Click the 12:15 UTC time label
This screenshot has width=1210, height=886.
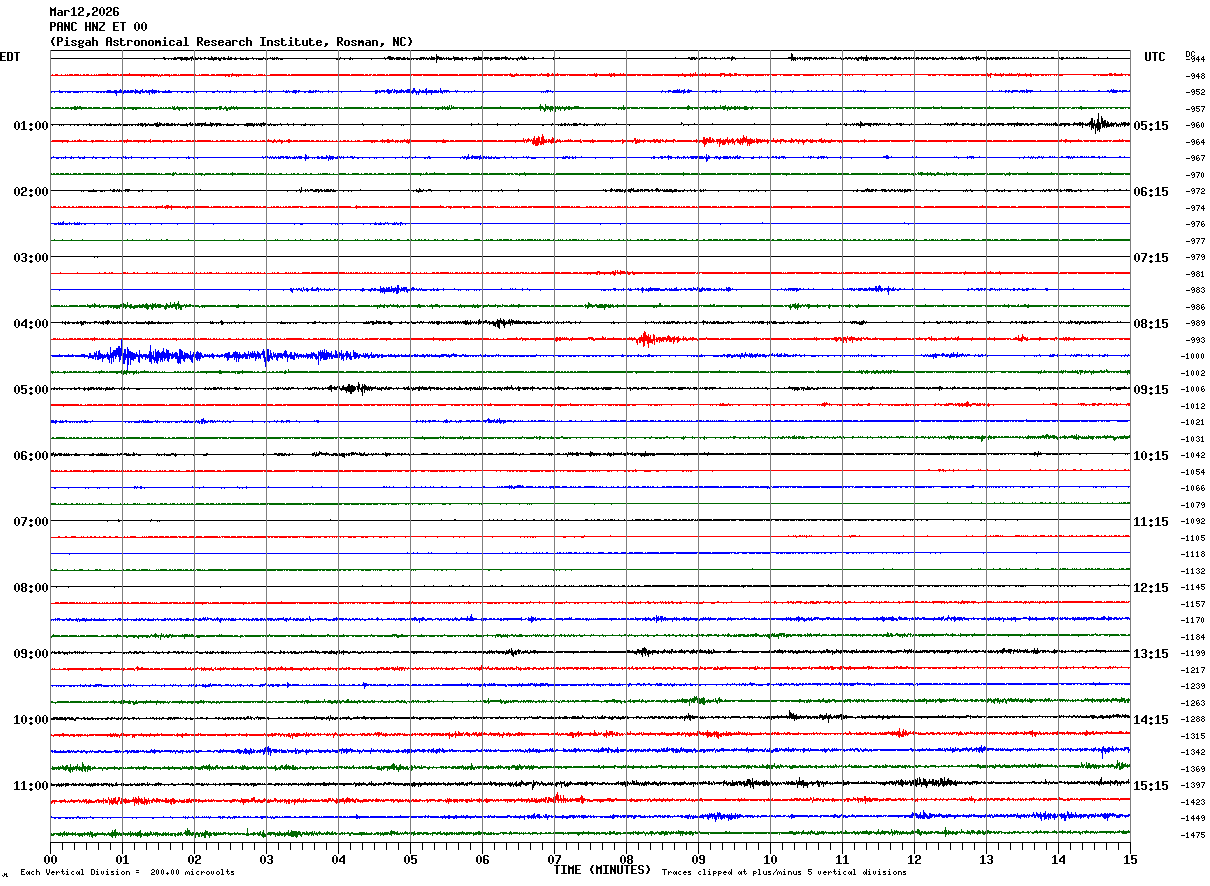point(1152,588)
